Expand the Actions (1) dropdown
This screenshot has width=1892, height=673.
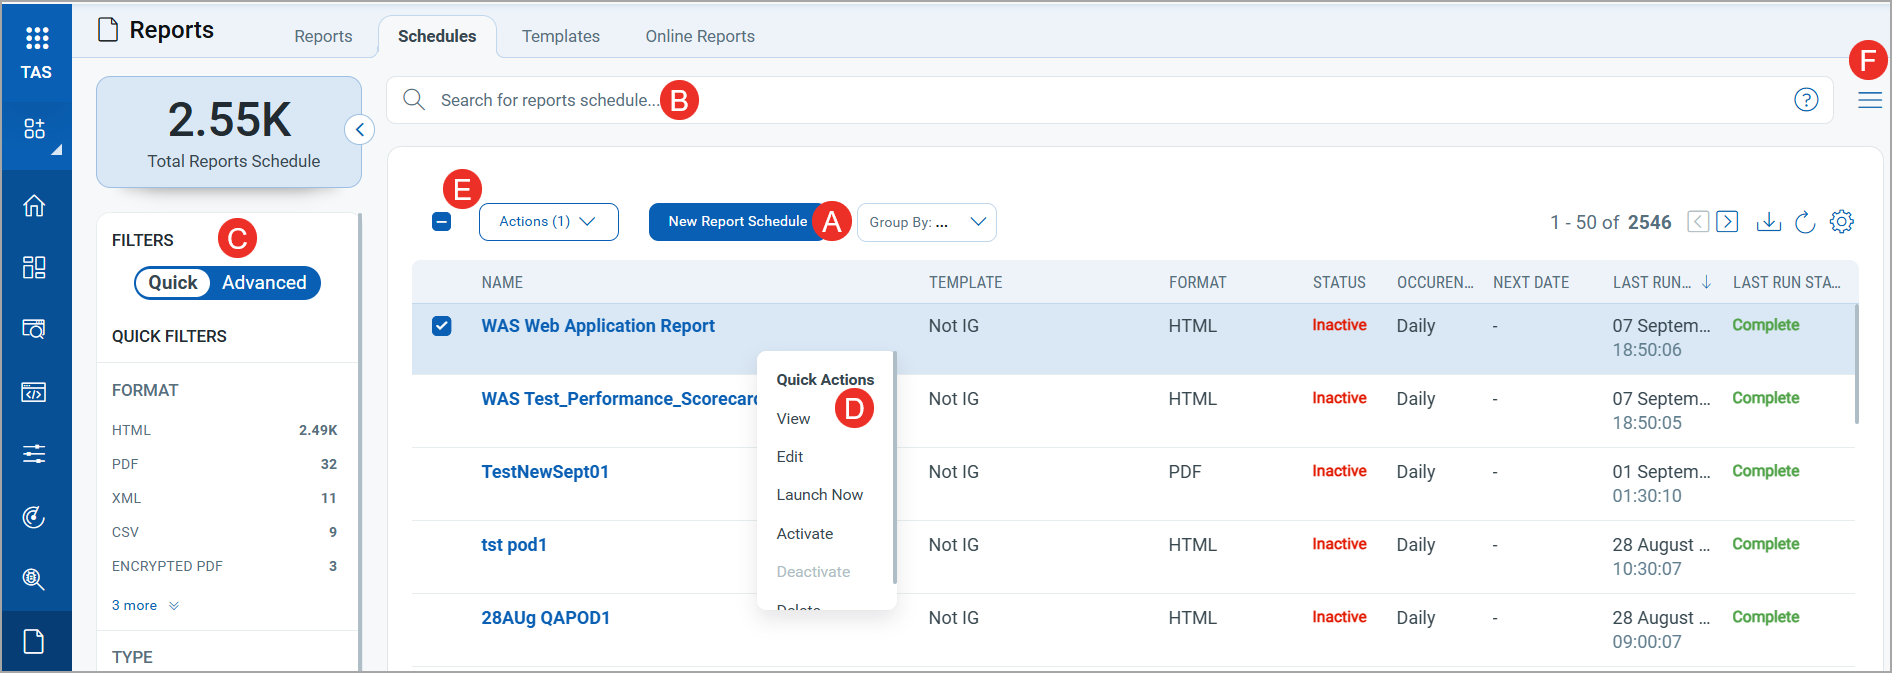pos(548,222)
